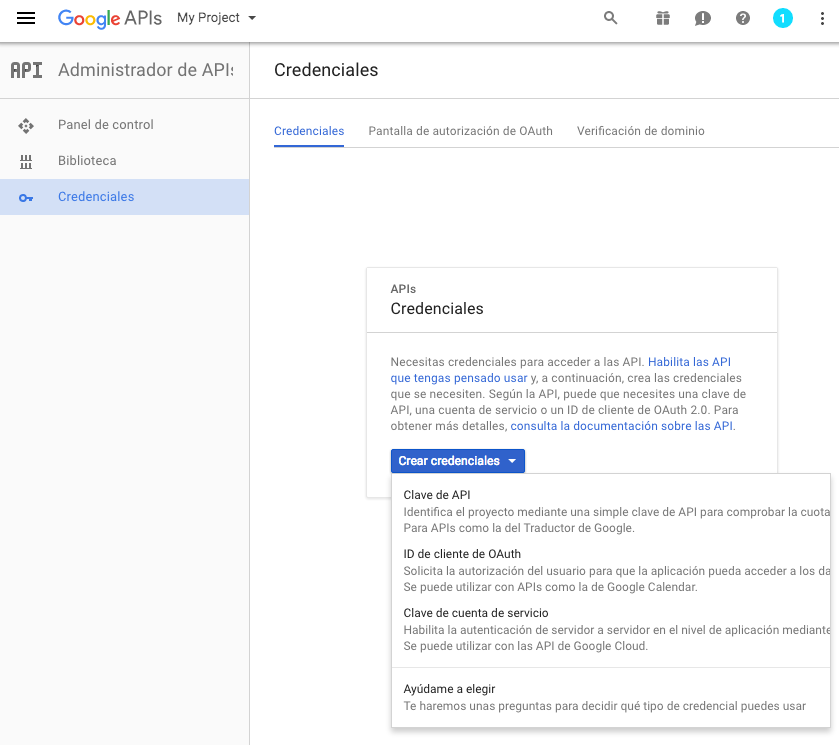Viewport: 839px width, 745px height.
Task: Choose ID de cliente de OAuth
Action: click(462, 554)
